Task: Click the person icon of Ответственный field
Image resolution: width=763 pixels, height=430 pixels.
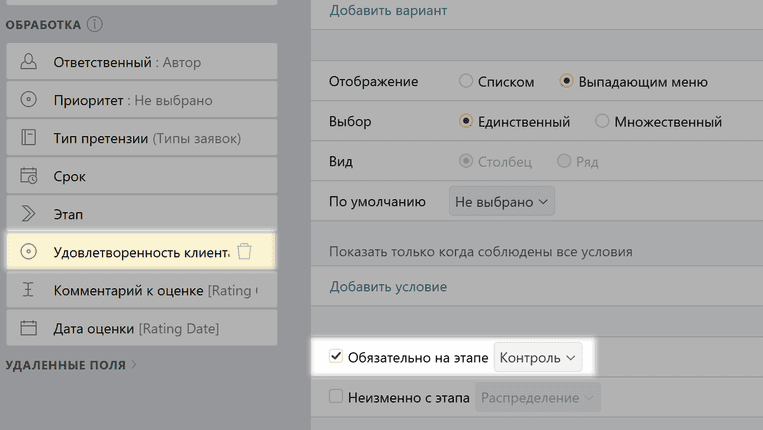Action: click(29, 62)
